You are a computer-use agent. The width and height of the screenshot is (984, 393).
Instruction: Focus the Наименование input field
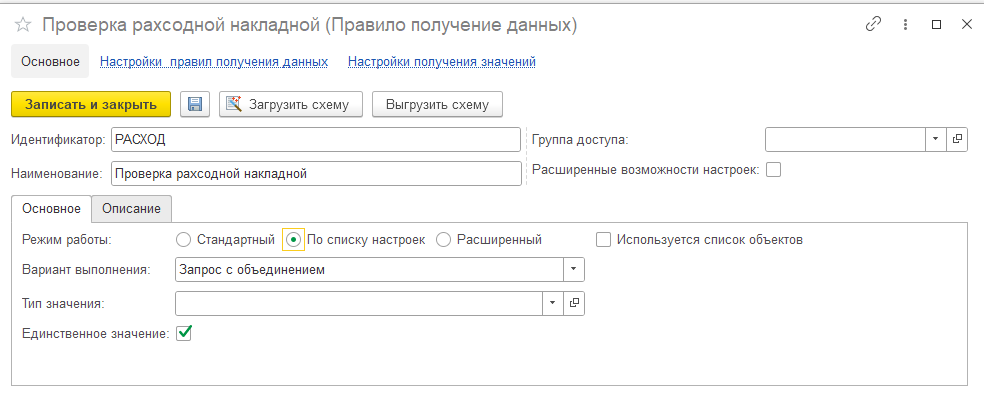pyautogui.click(x=316, y=174)
